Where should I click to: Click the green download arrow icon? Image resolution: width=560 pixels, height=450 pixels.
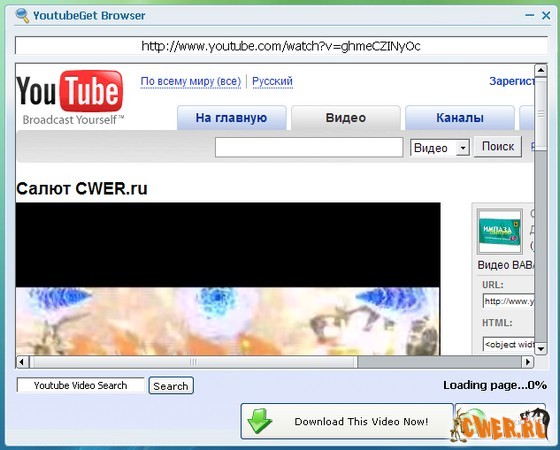(x=260, y=421)
